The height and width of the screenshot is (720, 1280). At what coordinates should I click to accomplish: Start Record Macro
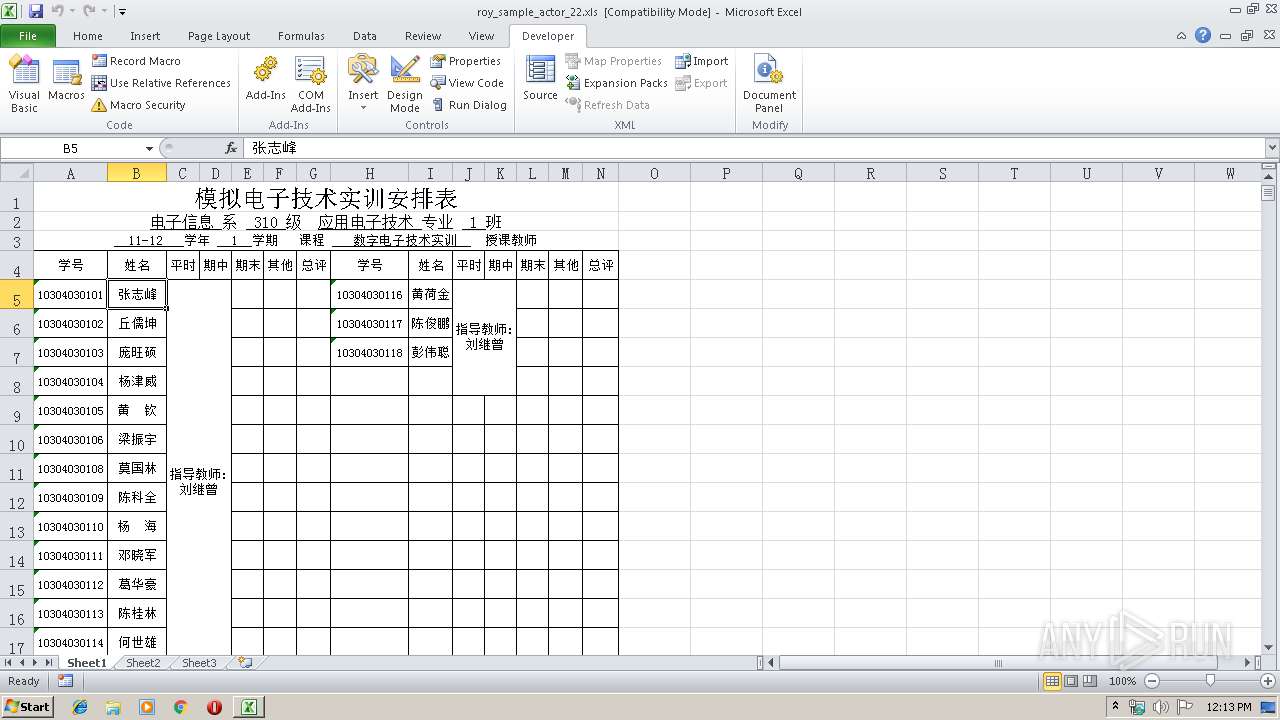(136, 61)
